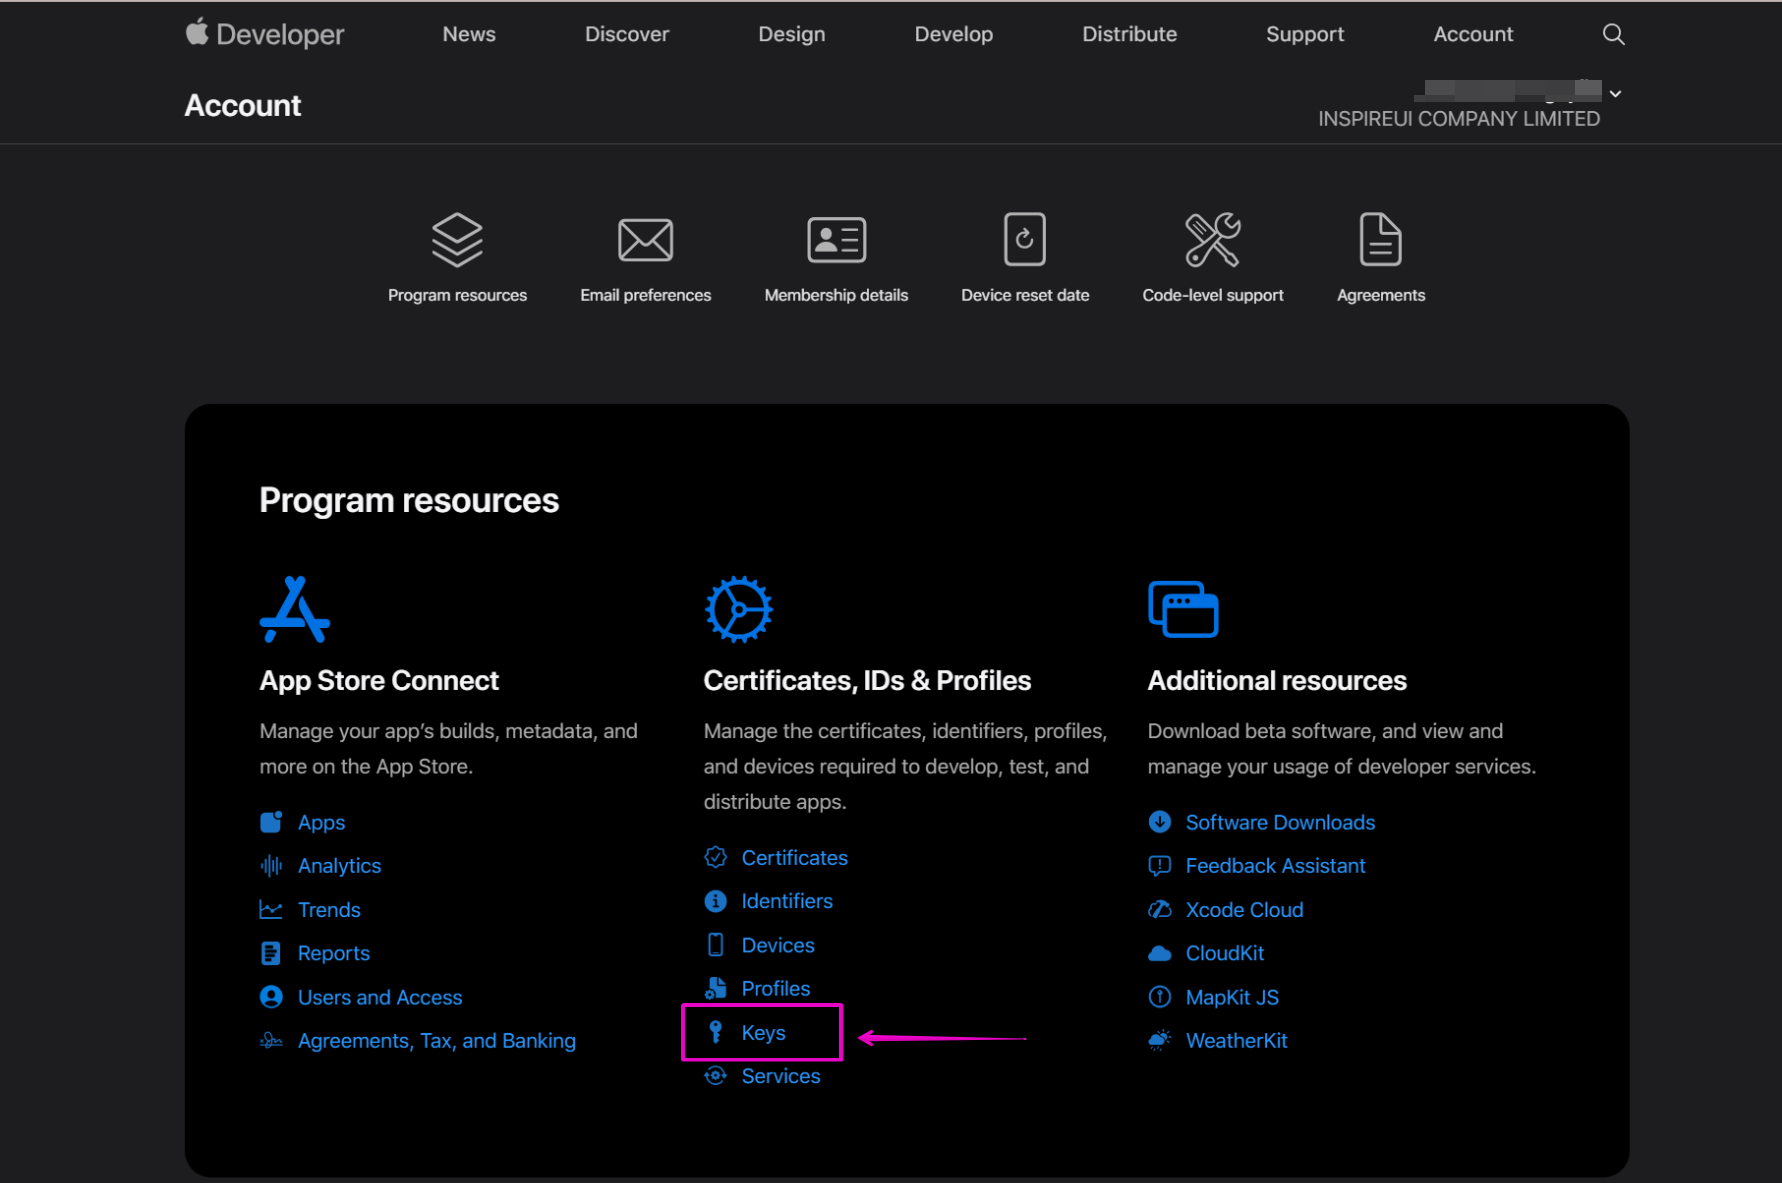Screen dimensions: 1782x1183
Task: Click the Email preferences envelope icon
Action: (645, 240)
